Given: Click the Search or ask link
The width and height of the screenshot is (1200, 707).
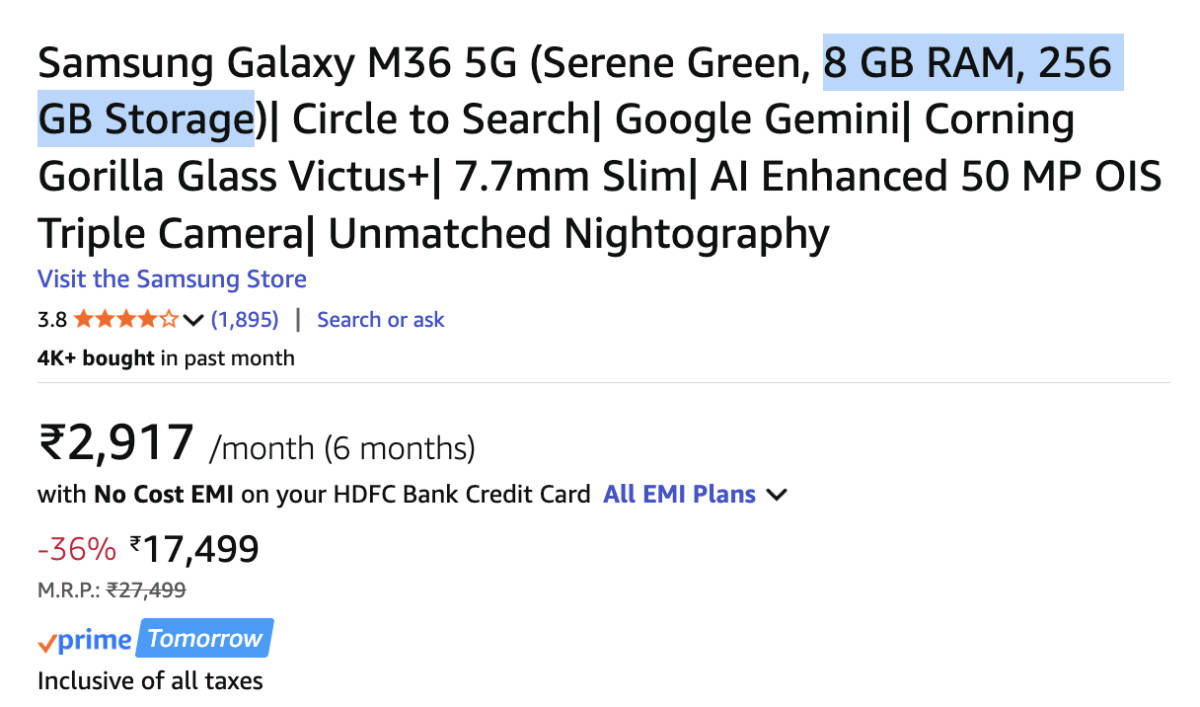Looking at the screenshot, I should [x=380, y=320].
